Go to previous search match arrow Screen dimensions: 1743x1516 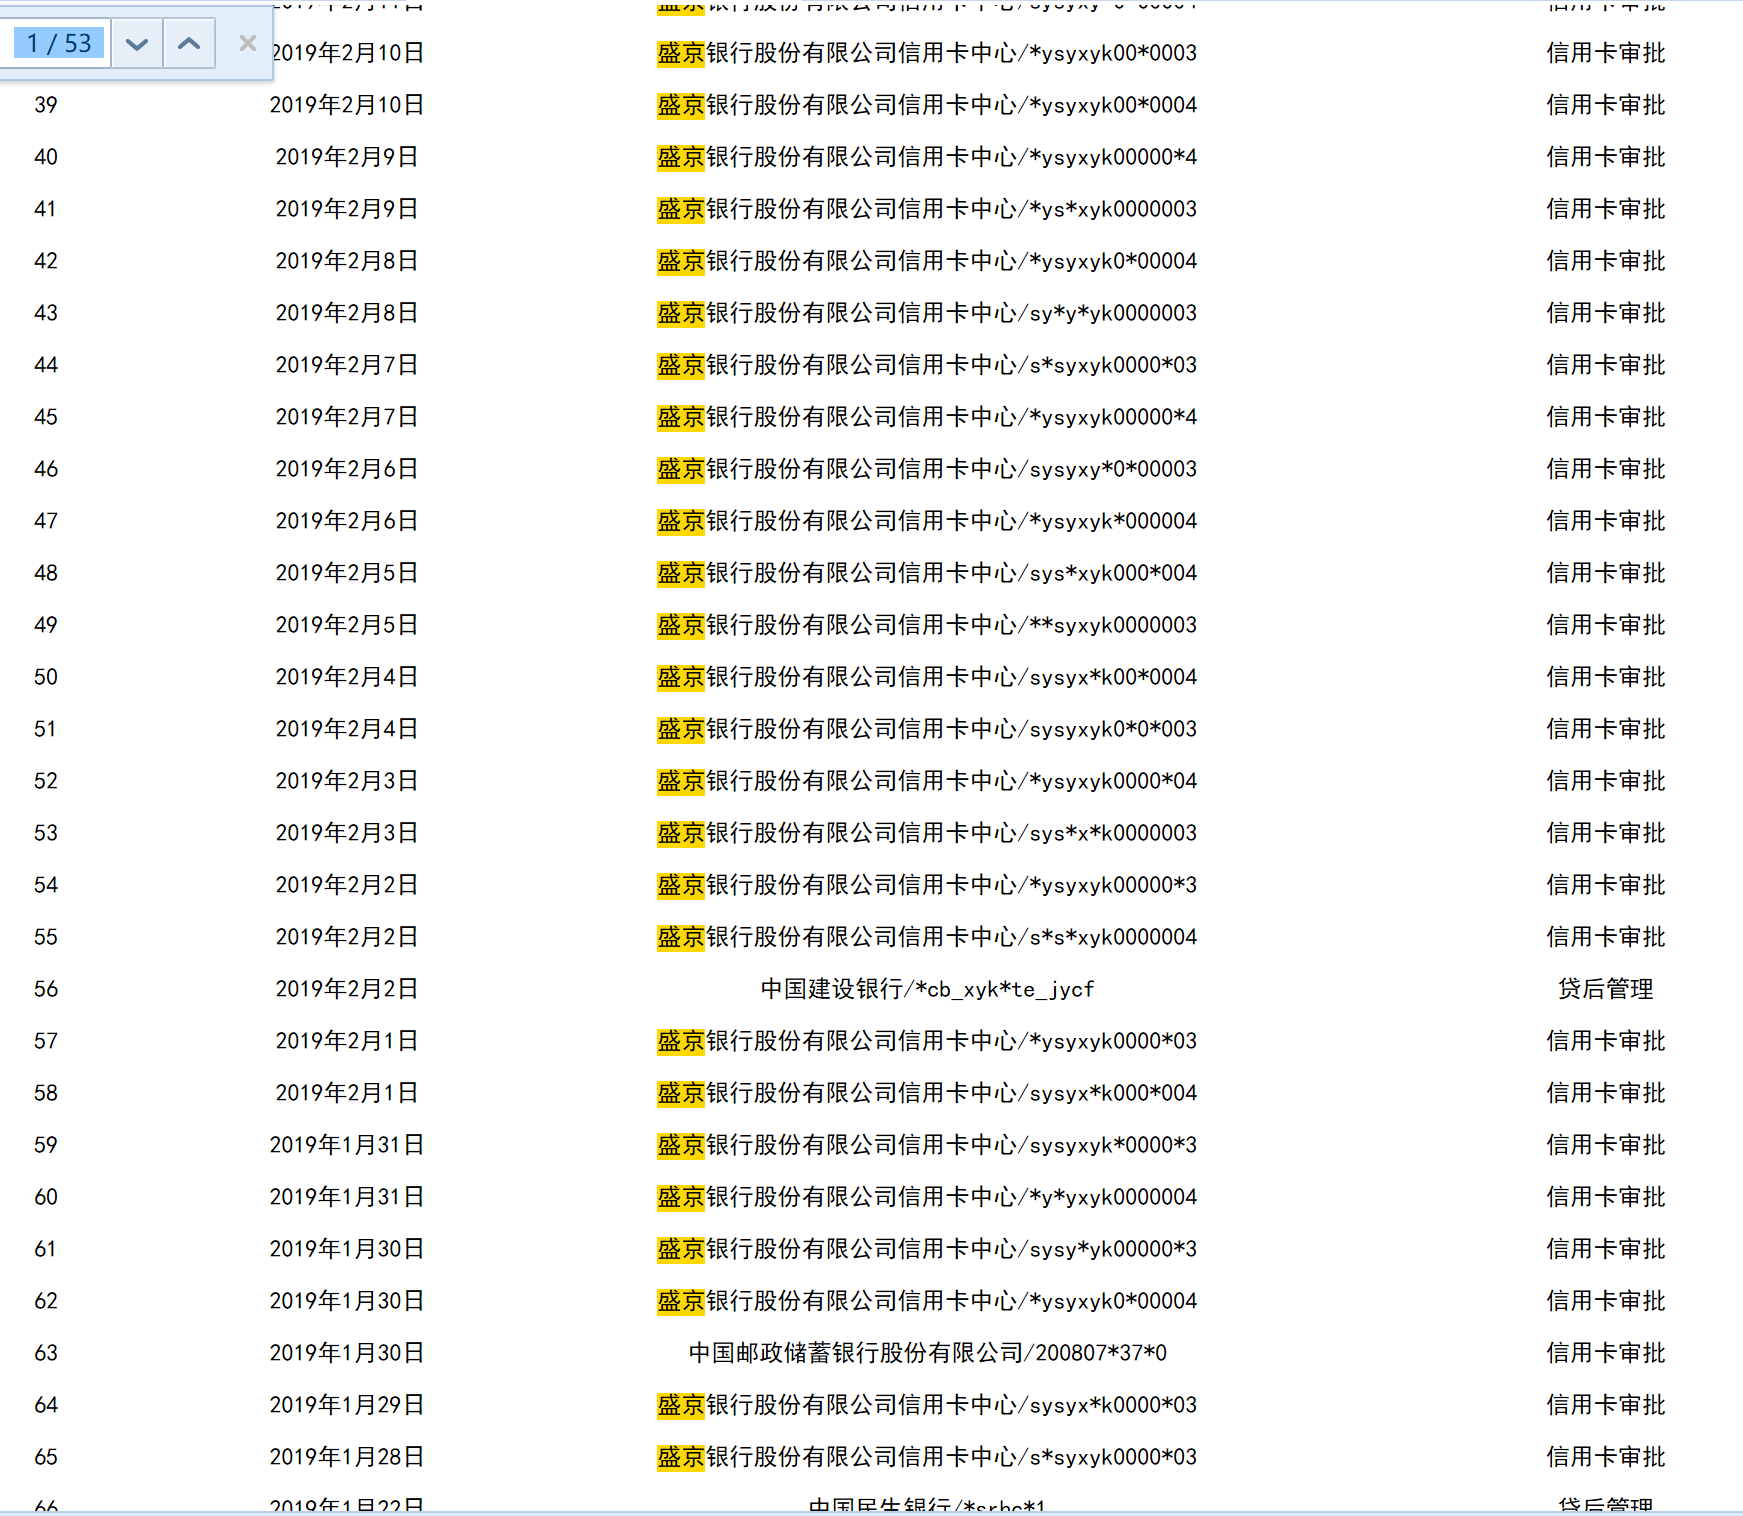click(x=189, y=44)
